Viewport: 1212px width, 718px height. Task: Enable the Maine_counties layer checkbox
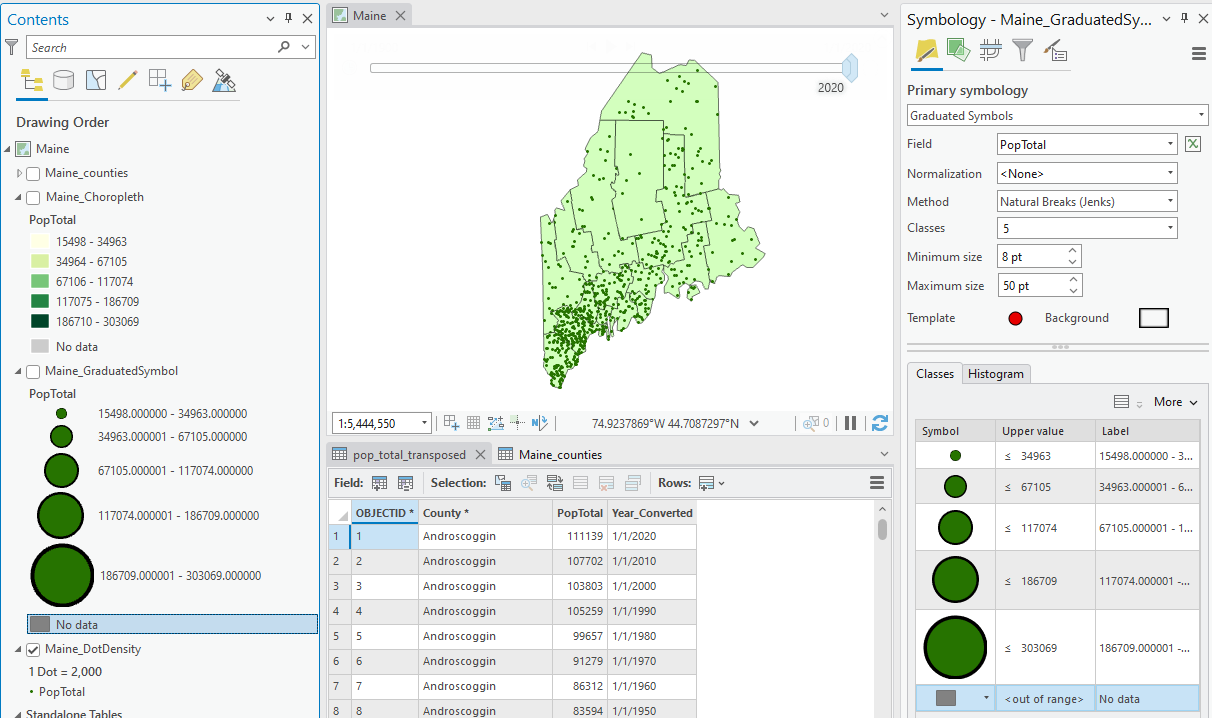tap(33, 173)
